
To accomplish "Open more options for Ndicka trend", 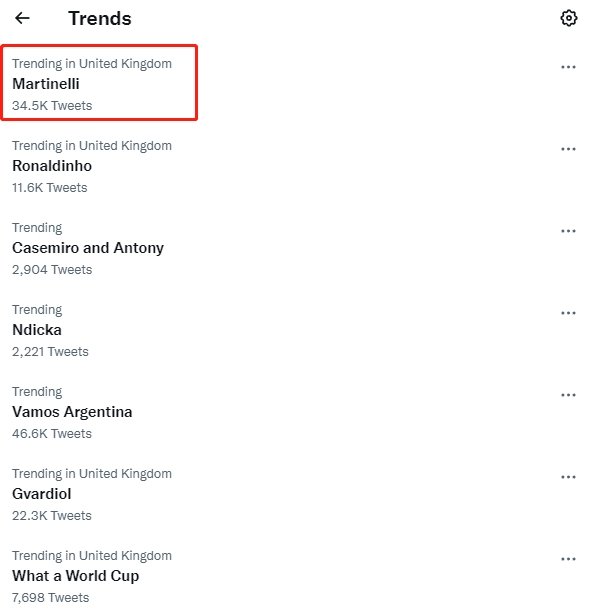I will pyautogui.click(x=568, y=314).
